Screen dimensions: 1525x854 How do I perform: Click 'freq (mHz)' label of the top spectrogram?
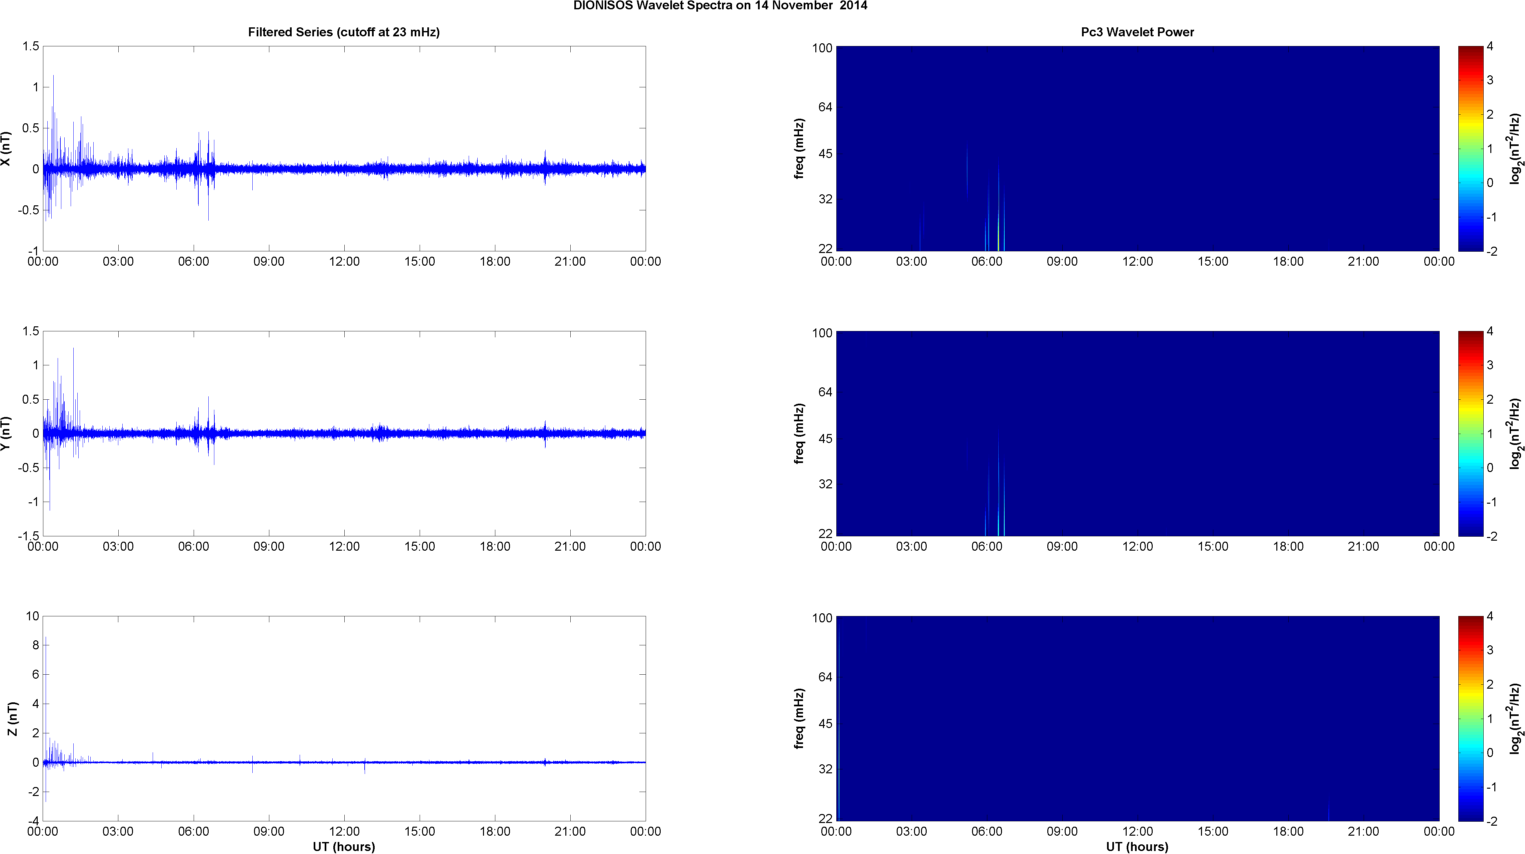800,149
